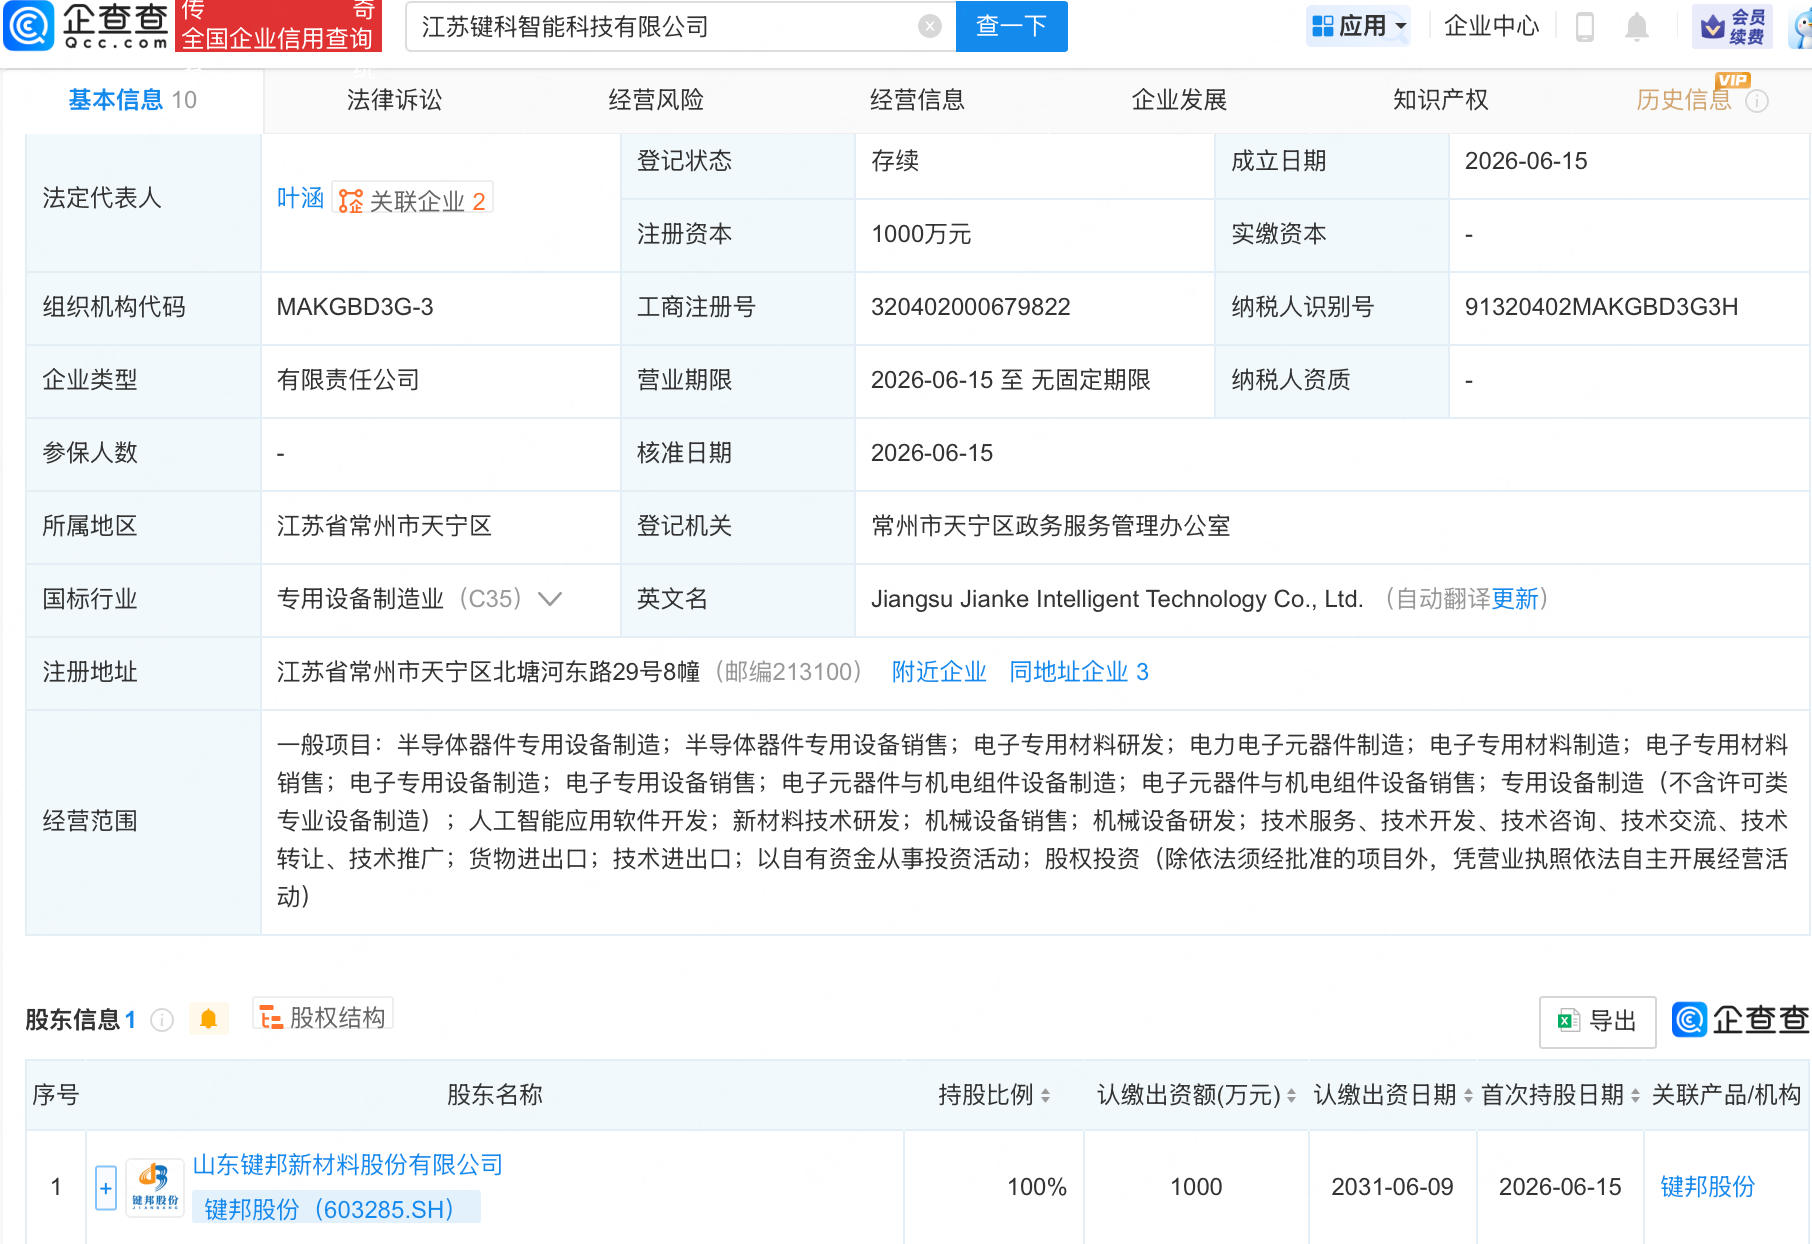Click the Qichacha logo icon at top left

tap(29, 25)
